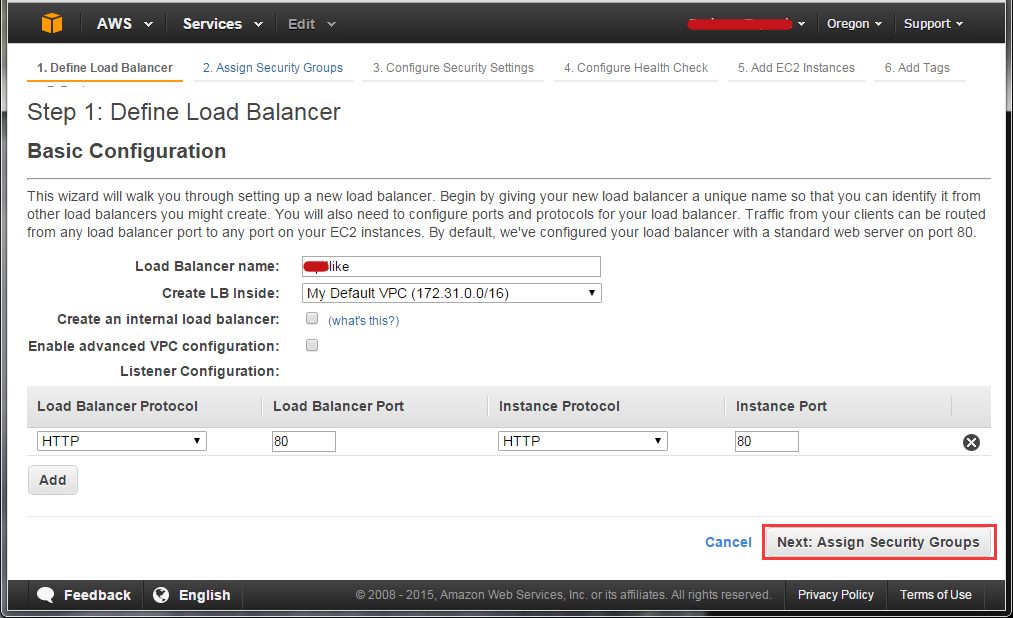Focus the Load Balancer name field
1013x618 pixels.
(452, 267)
